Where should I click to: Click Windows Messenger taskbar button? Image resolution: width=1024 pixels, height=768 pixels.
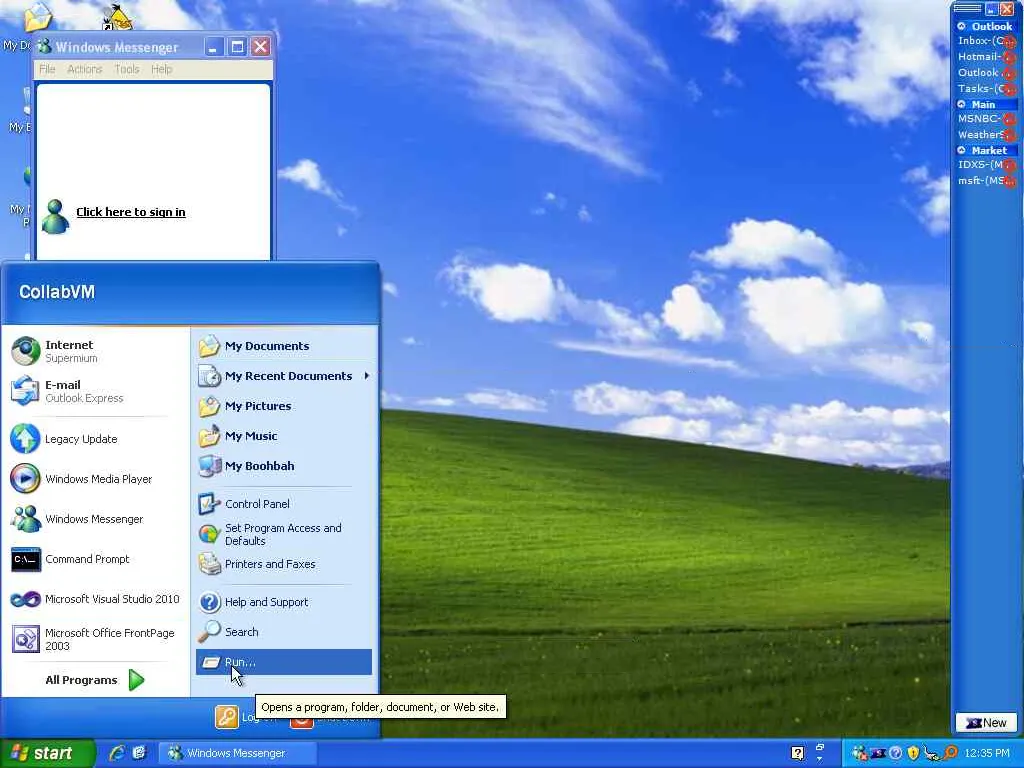[238, 753]
